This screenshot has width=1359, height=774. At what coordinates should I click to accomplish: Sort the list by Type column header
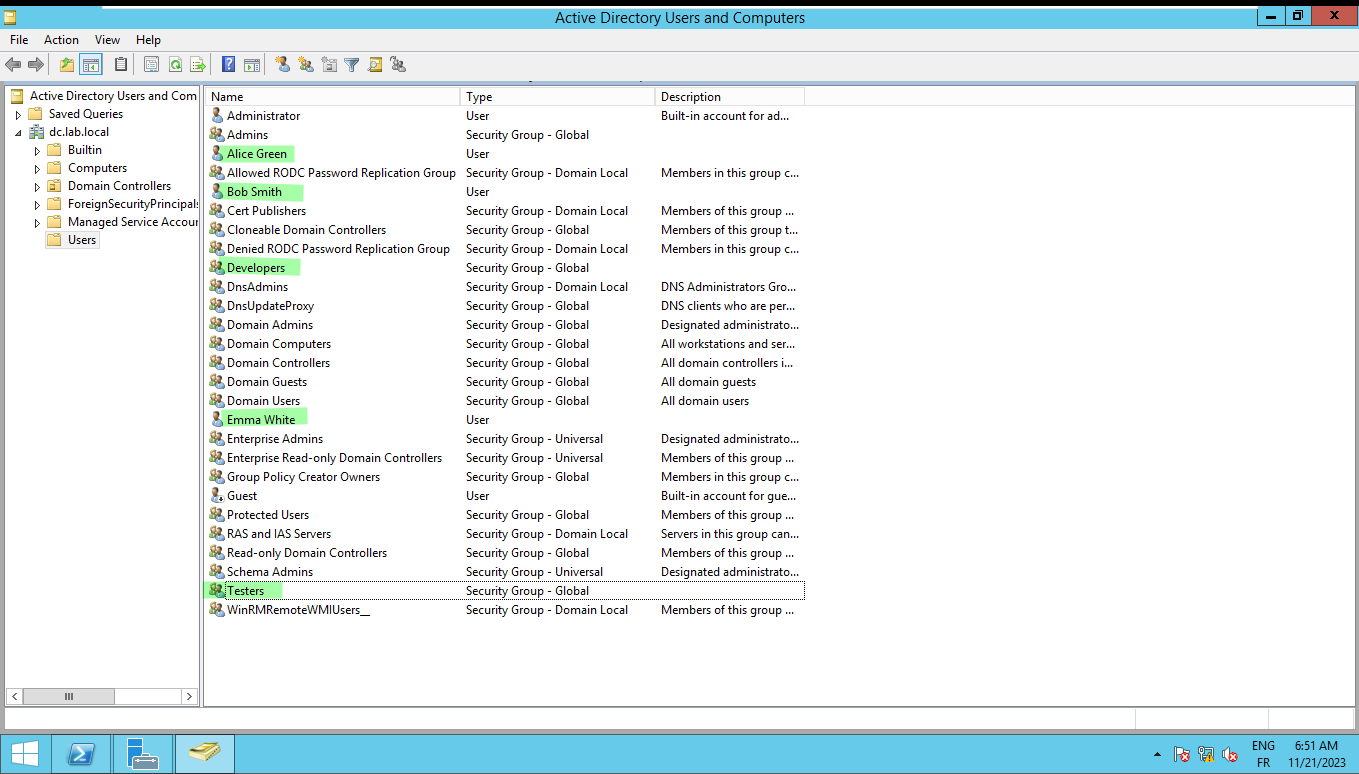[x=556, y=97]
